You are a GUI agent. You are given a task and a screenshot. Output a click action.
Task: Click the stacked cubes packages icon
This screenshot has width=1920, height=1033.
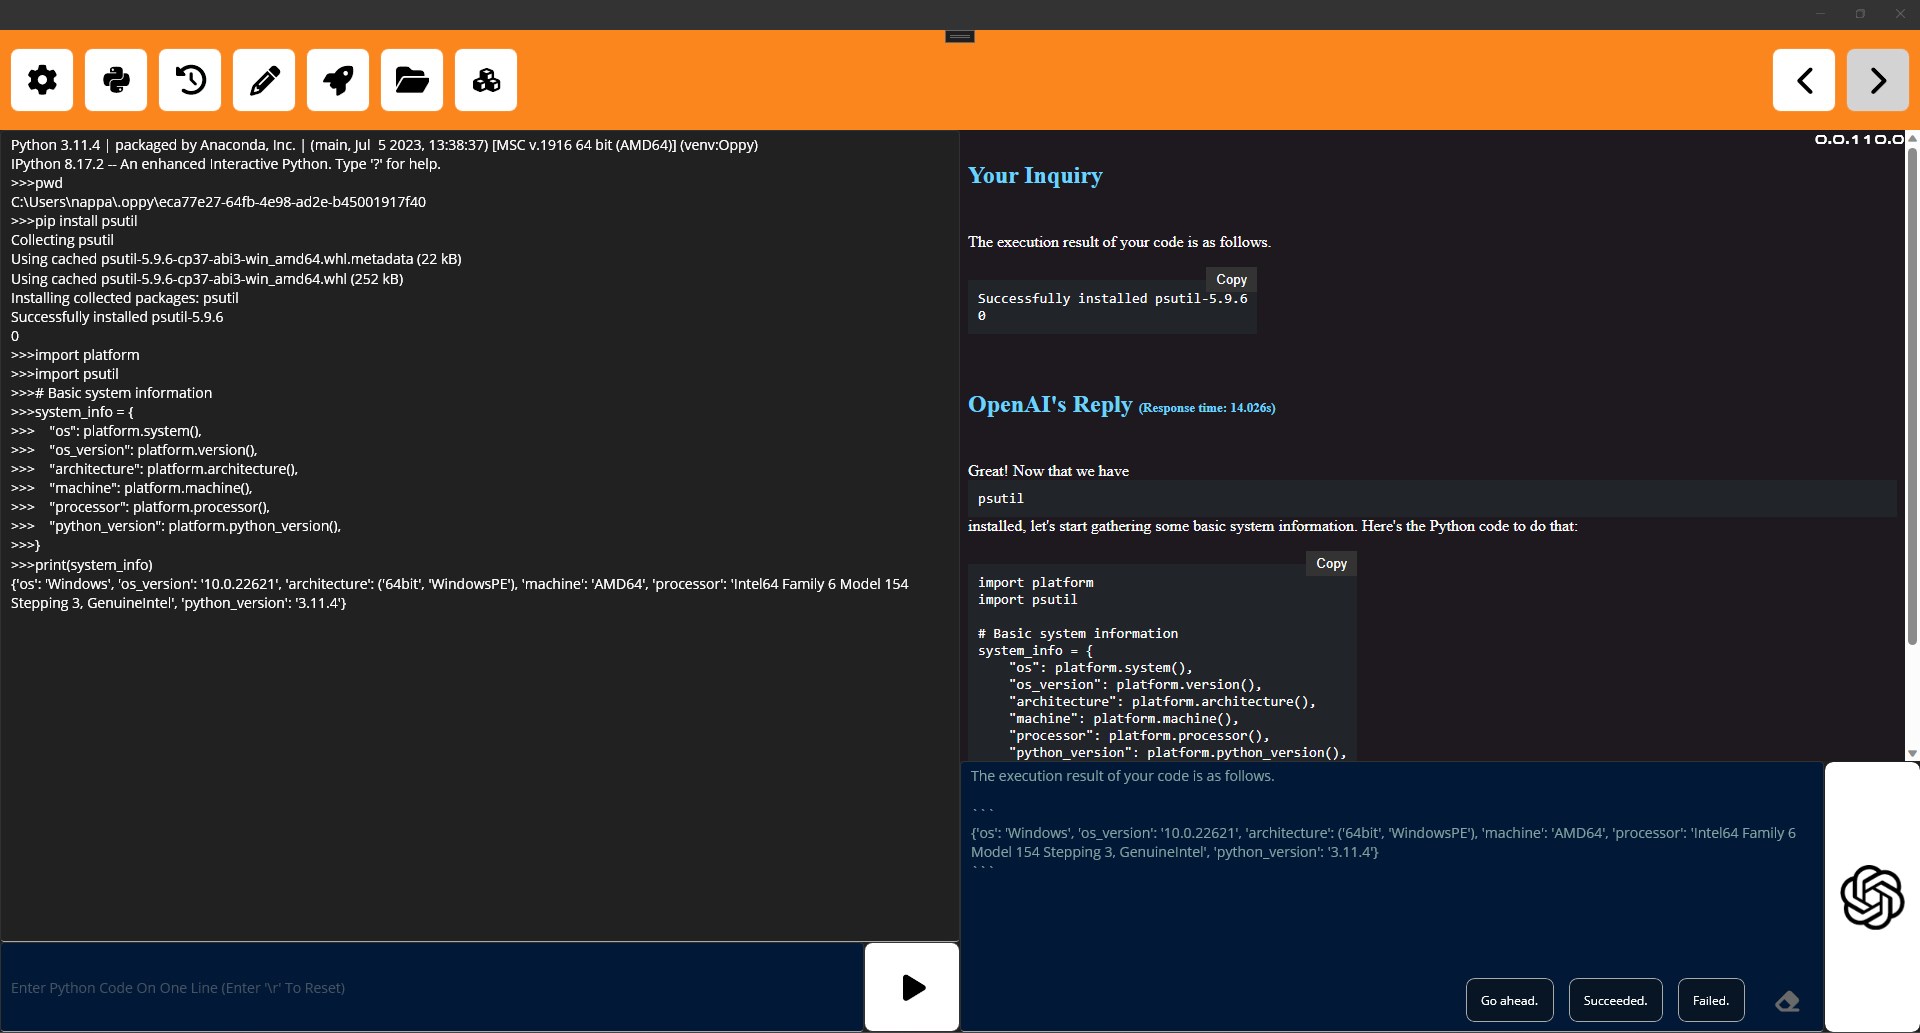[x=486, y=80]
